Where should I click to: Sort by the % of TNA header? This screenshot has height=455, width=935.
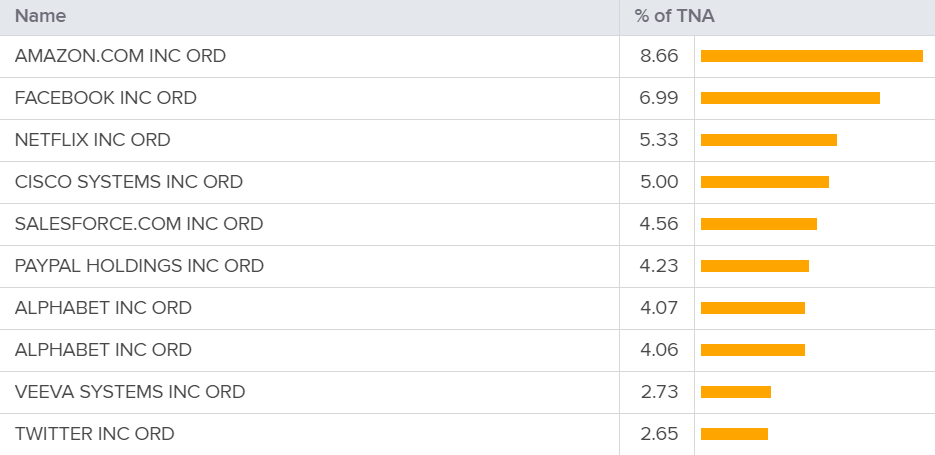pyautogui.click(x=674, y=16)
